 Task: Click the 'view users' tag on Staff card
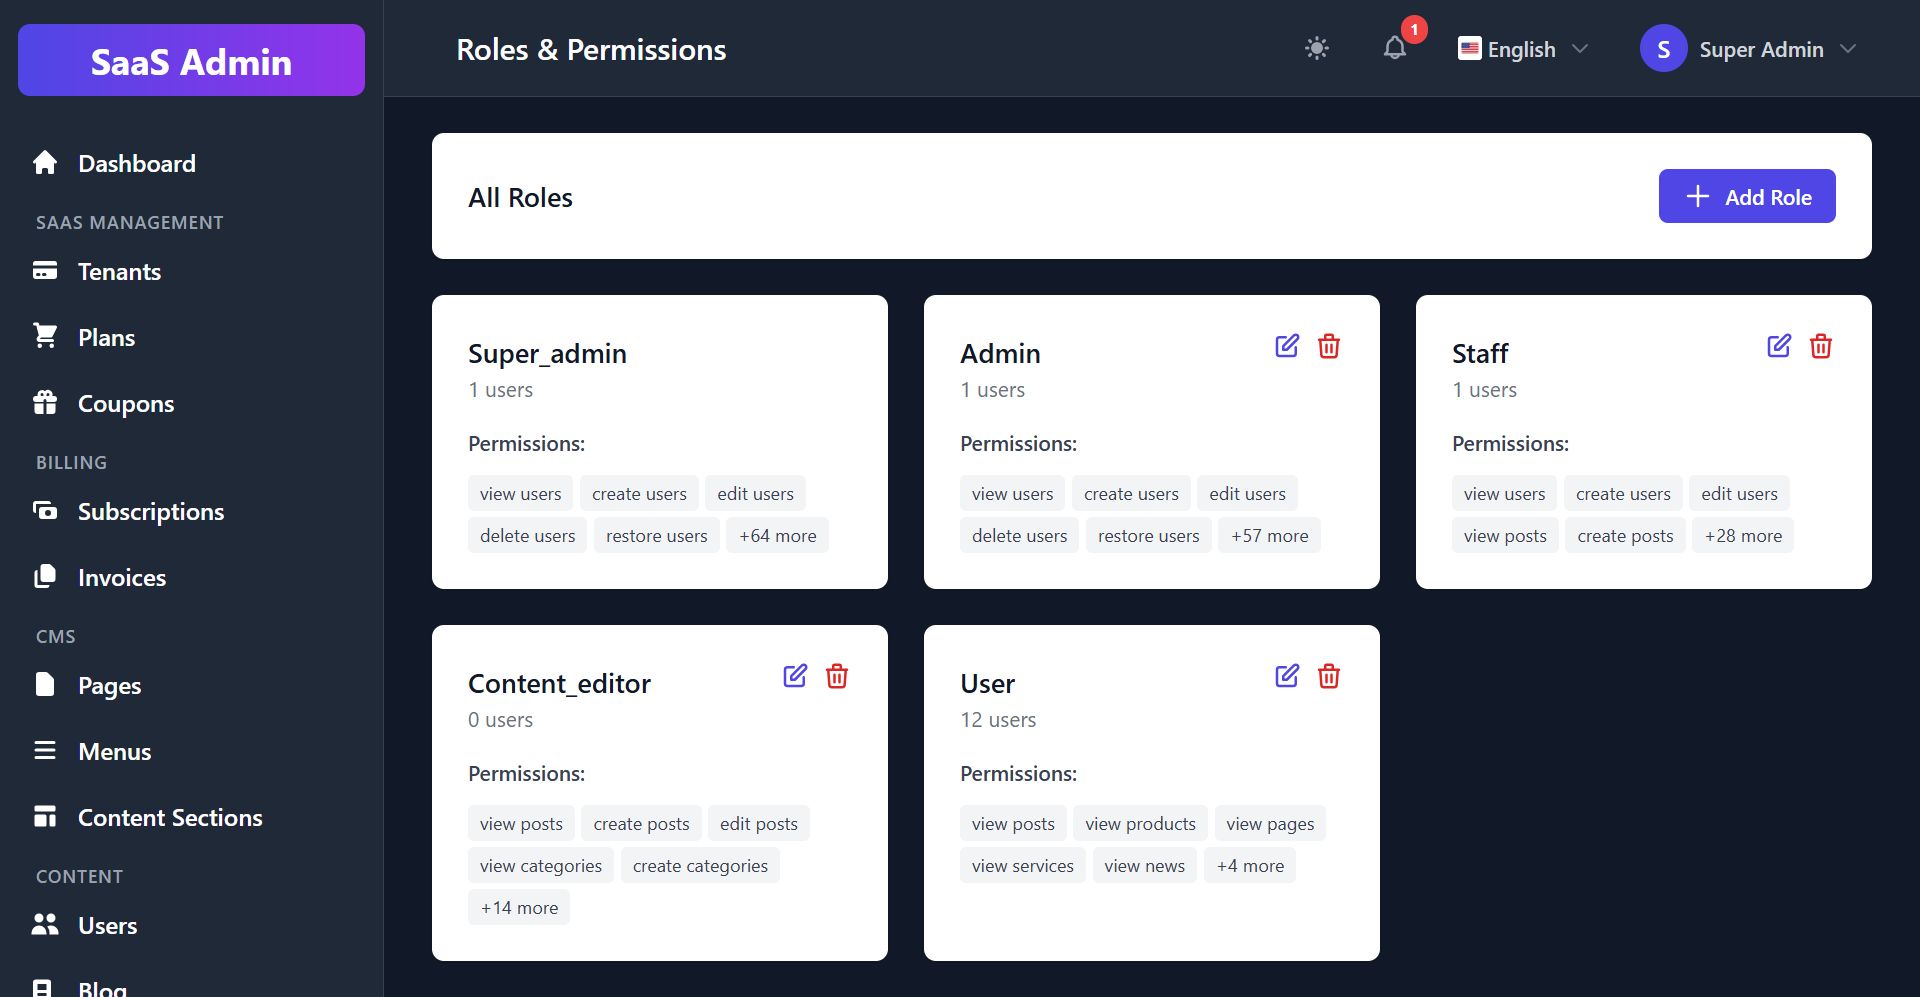point(1504,494)
